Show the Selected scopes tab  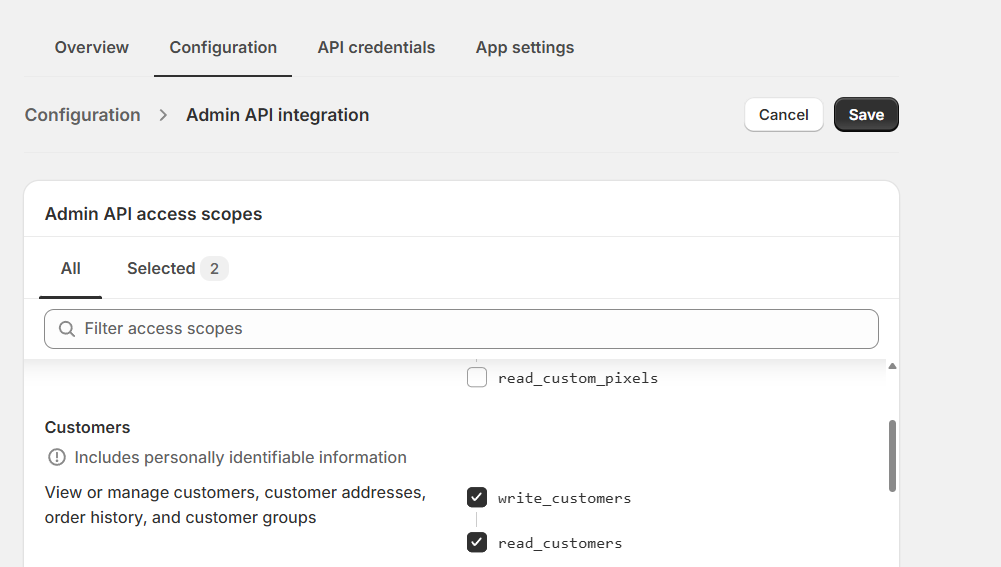(x=177, y=269)
